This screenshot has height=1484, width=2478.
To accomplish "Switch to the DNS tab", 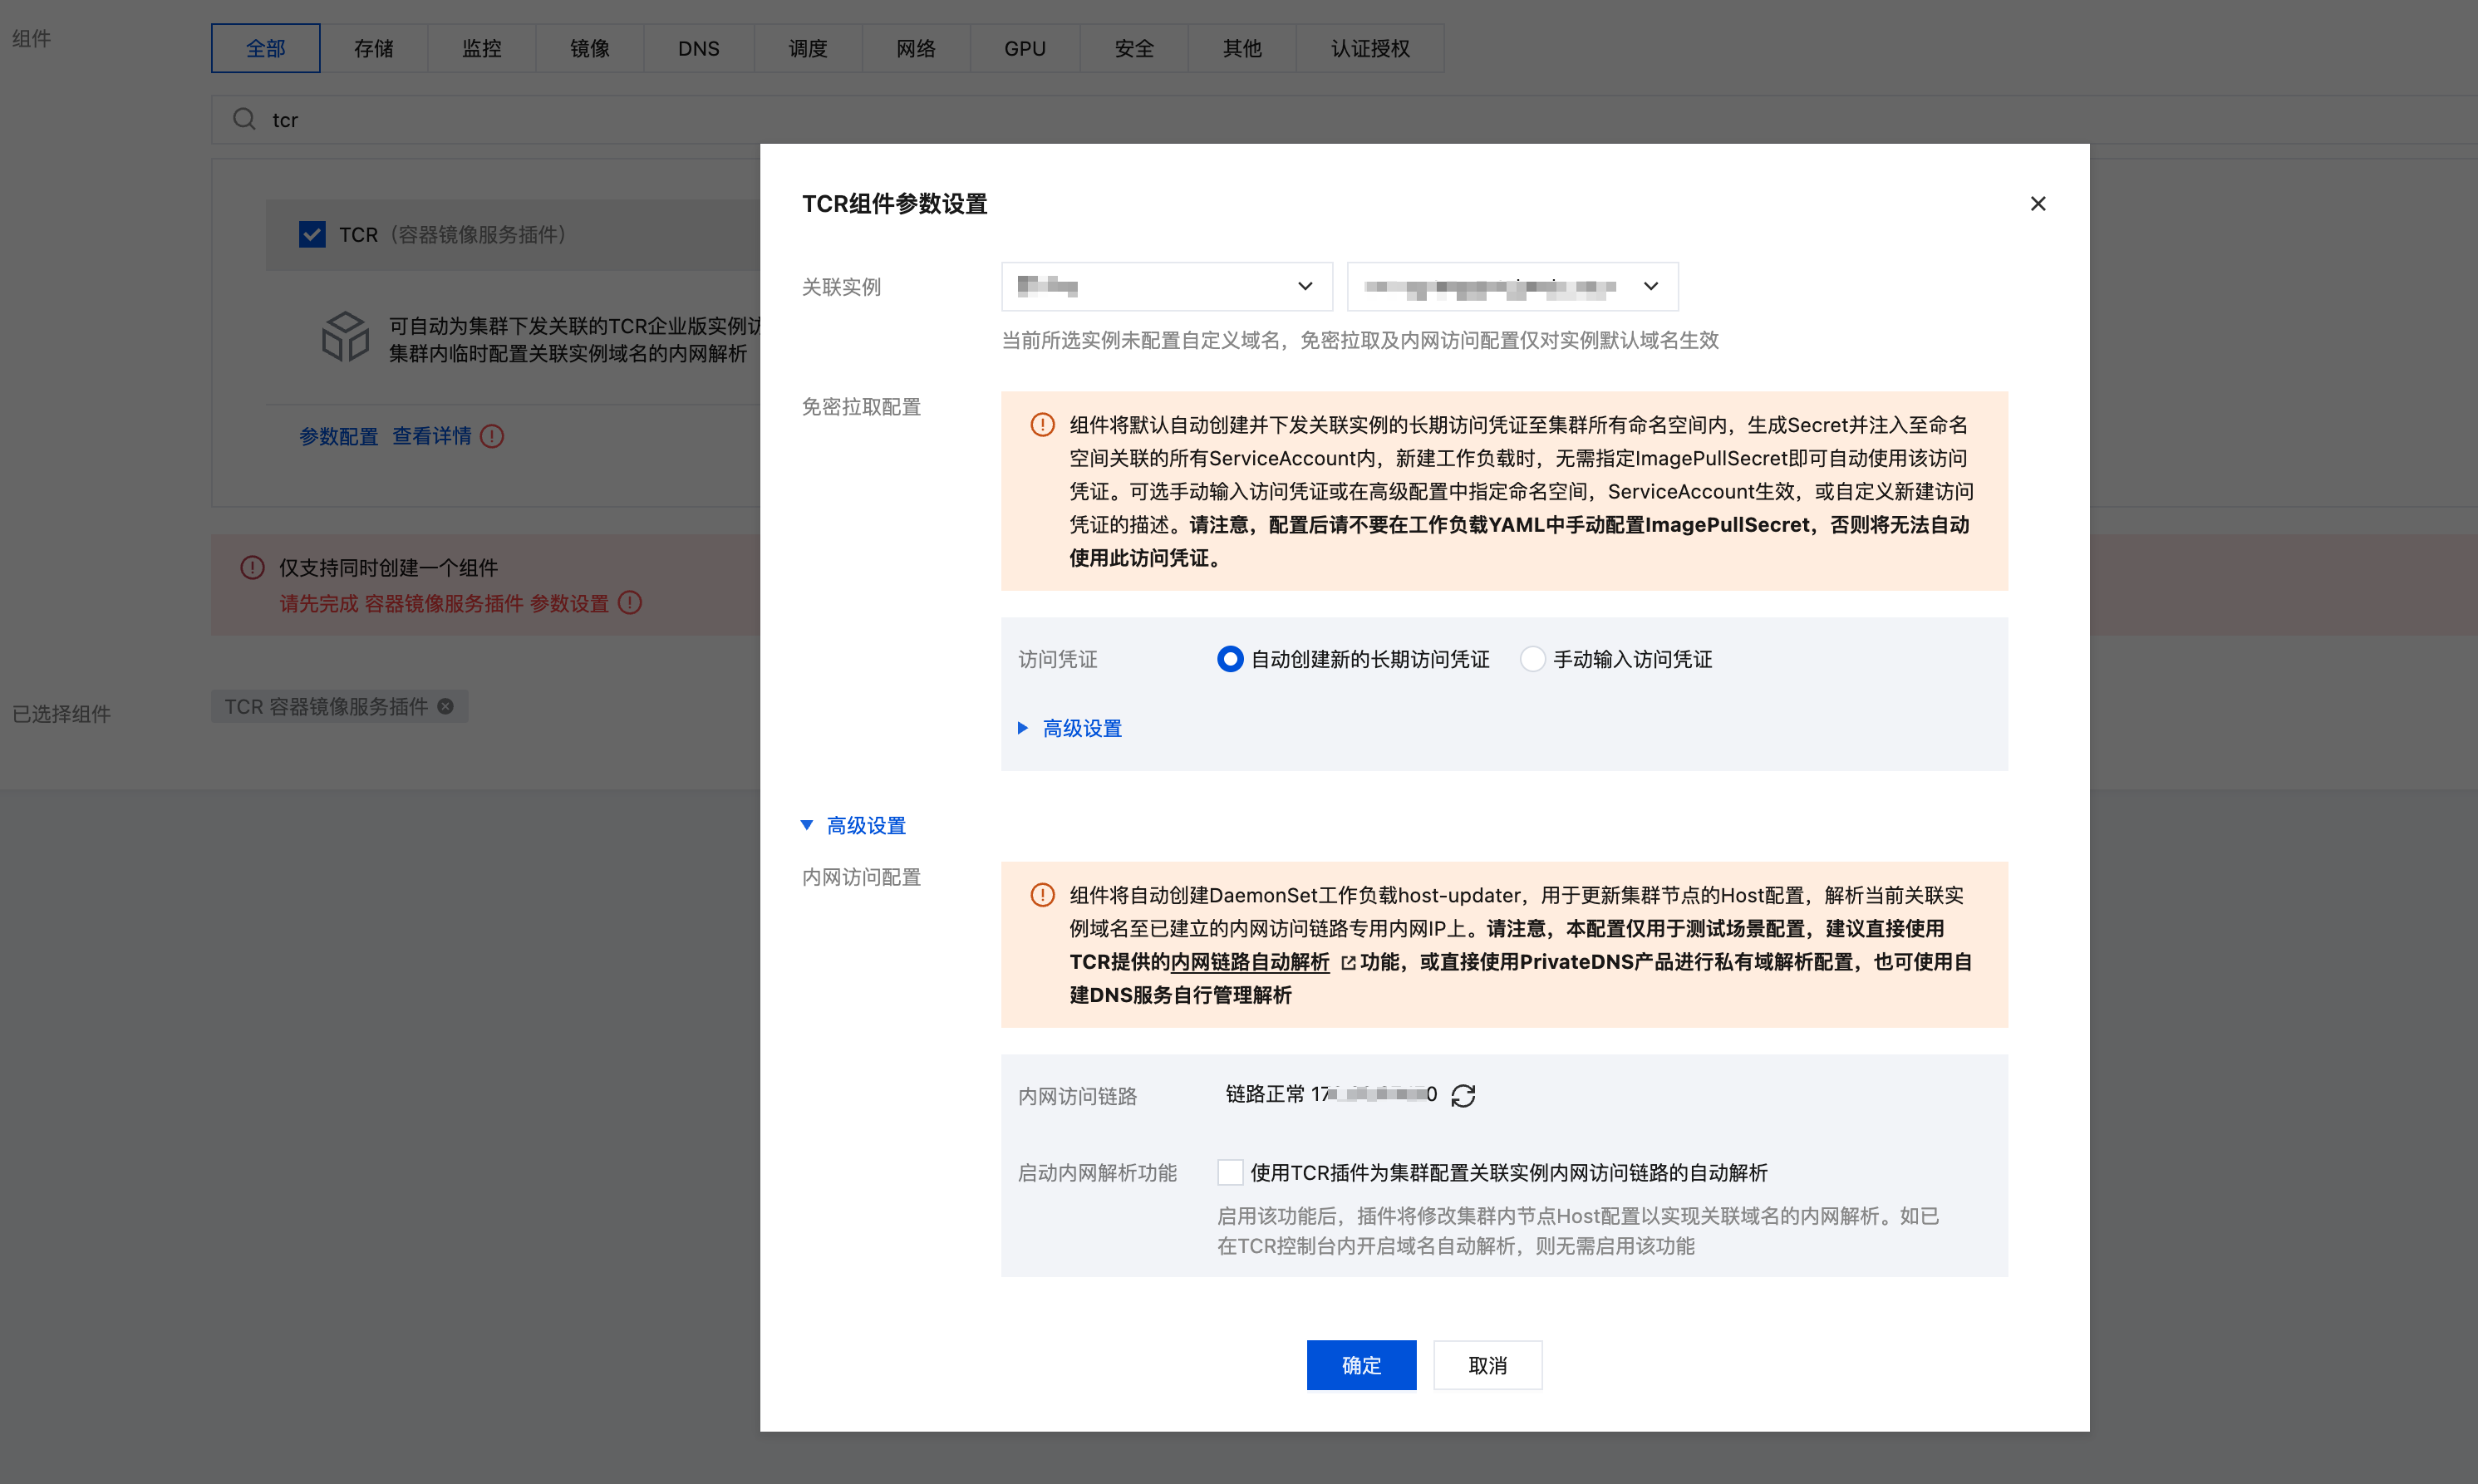I will (698, 48).
